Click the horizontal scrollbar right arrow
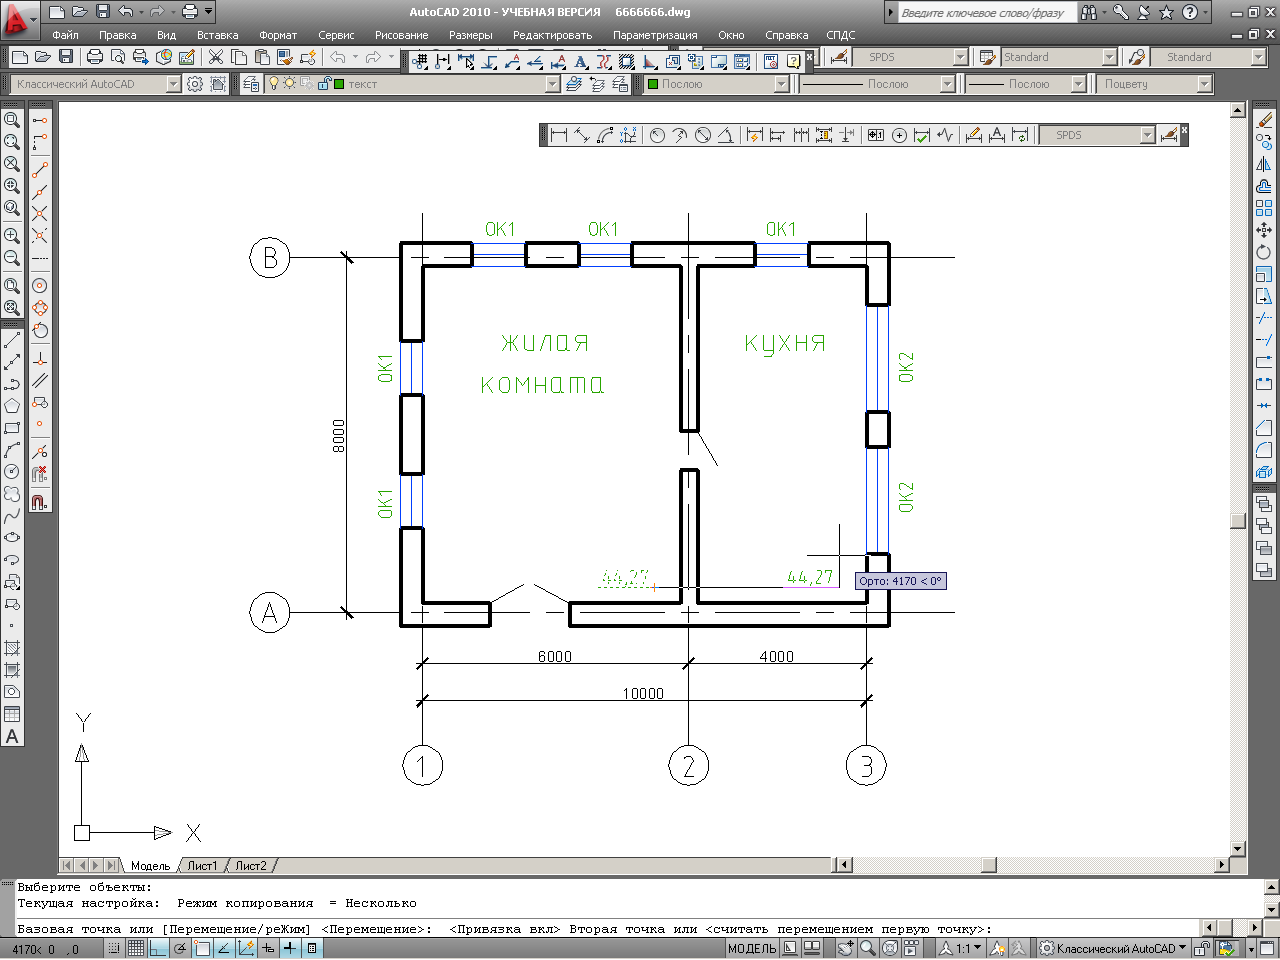The width and height of the screenshot is (1280, 960). (1222, 865)
